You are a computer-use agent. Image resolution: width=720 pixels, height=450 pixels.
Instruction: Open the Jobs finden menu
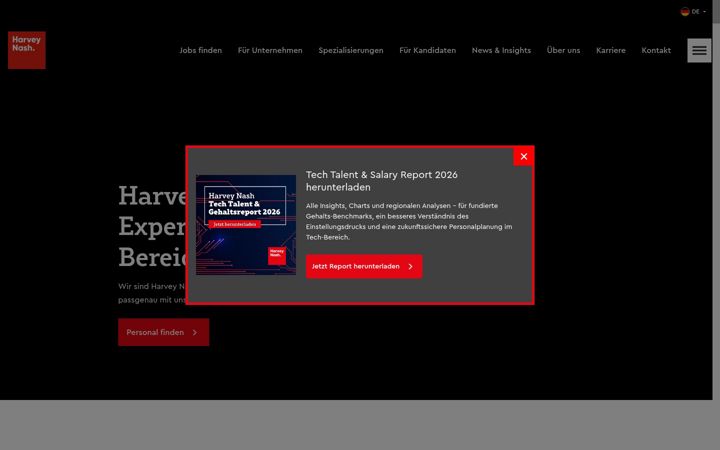click(x=201, y=51)
